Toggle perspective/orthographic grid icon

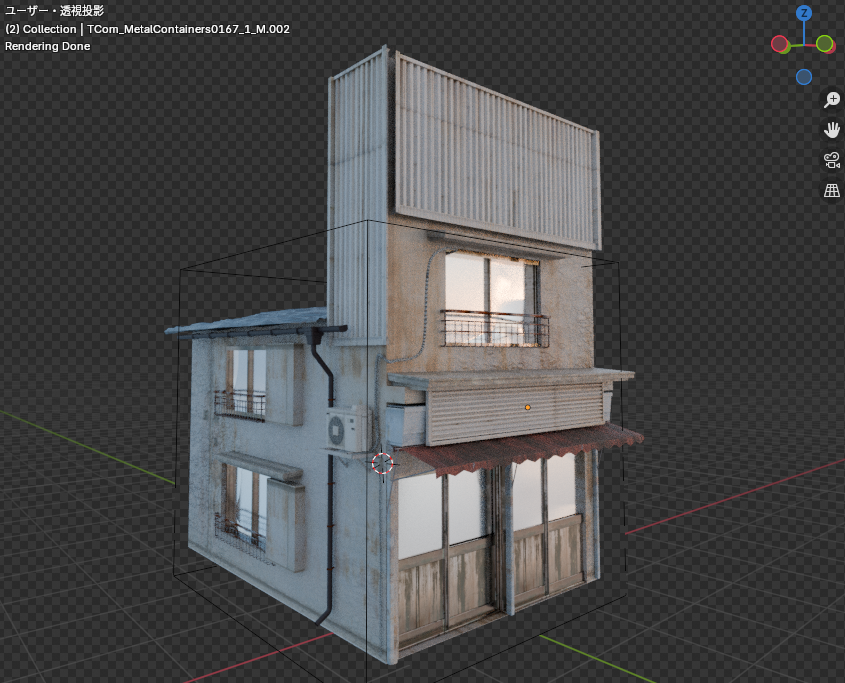[832, 190]
